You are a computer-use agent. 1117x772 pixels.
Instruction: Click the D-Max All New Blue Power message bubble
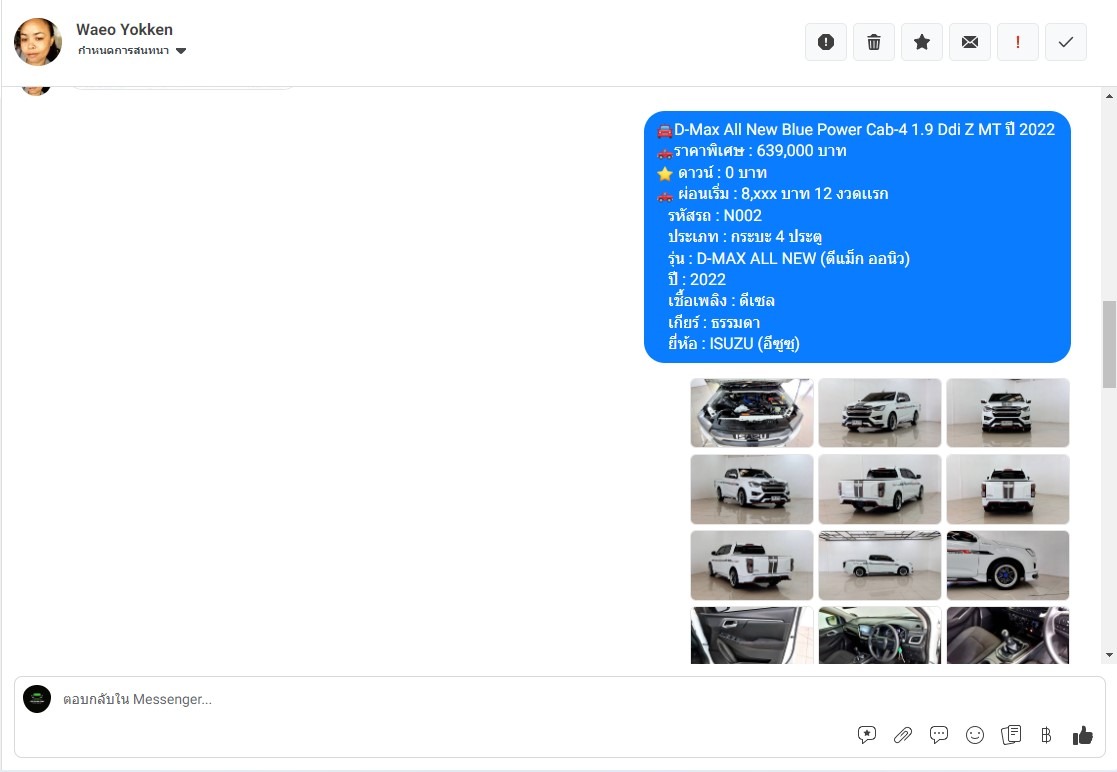click(857, 236)
